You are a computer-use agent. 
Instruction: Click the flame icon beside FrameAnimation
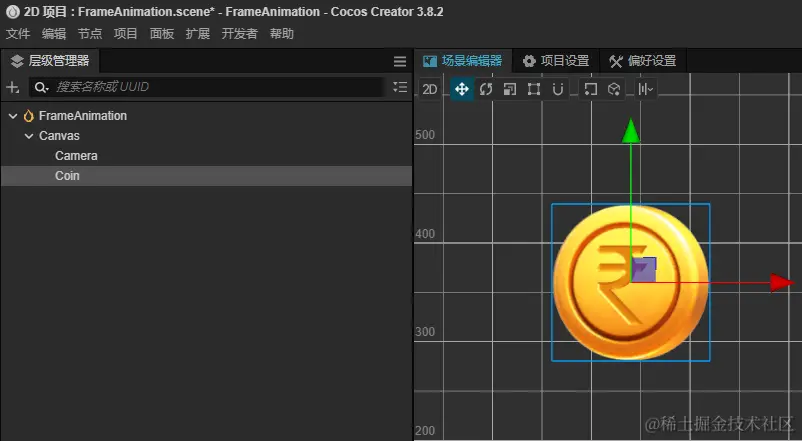[29, 116]
